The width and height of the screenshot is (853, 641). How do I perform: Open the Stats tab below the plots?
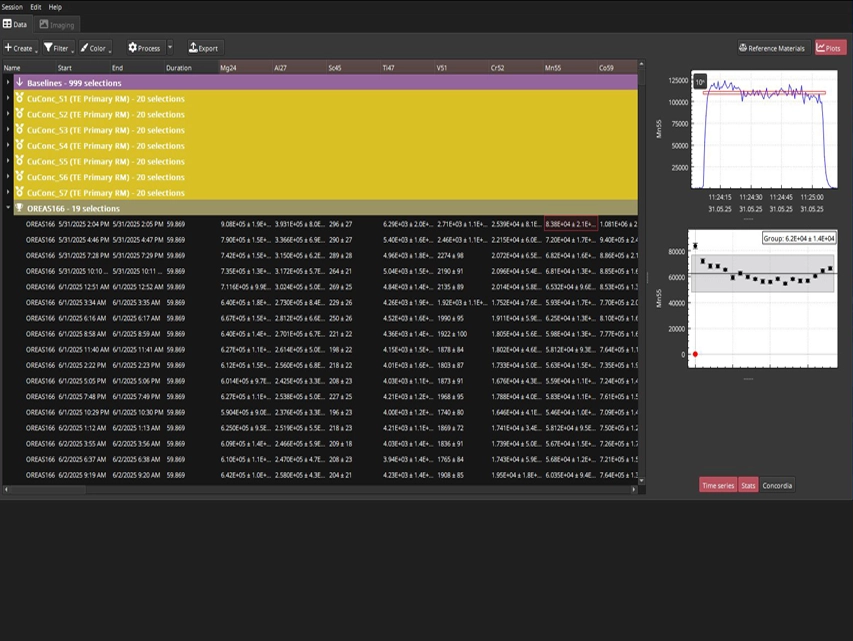click(x=748, y=484)
